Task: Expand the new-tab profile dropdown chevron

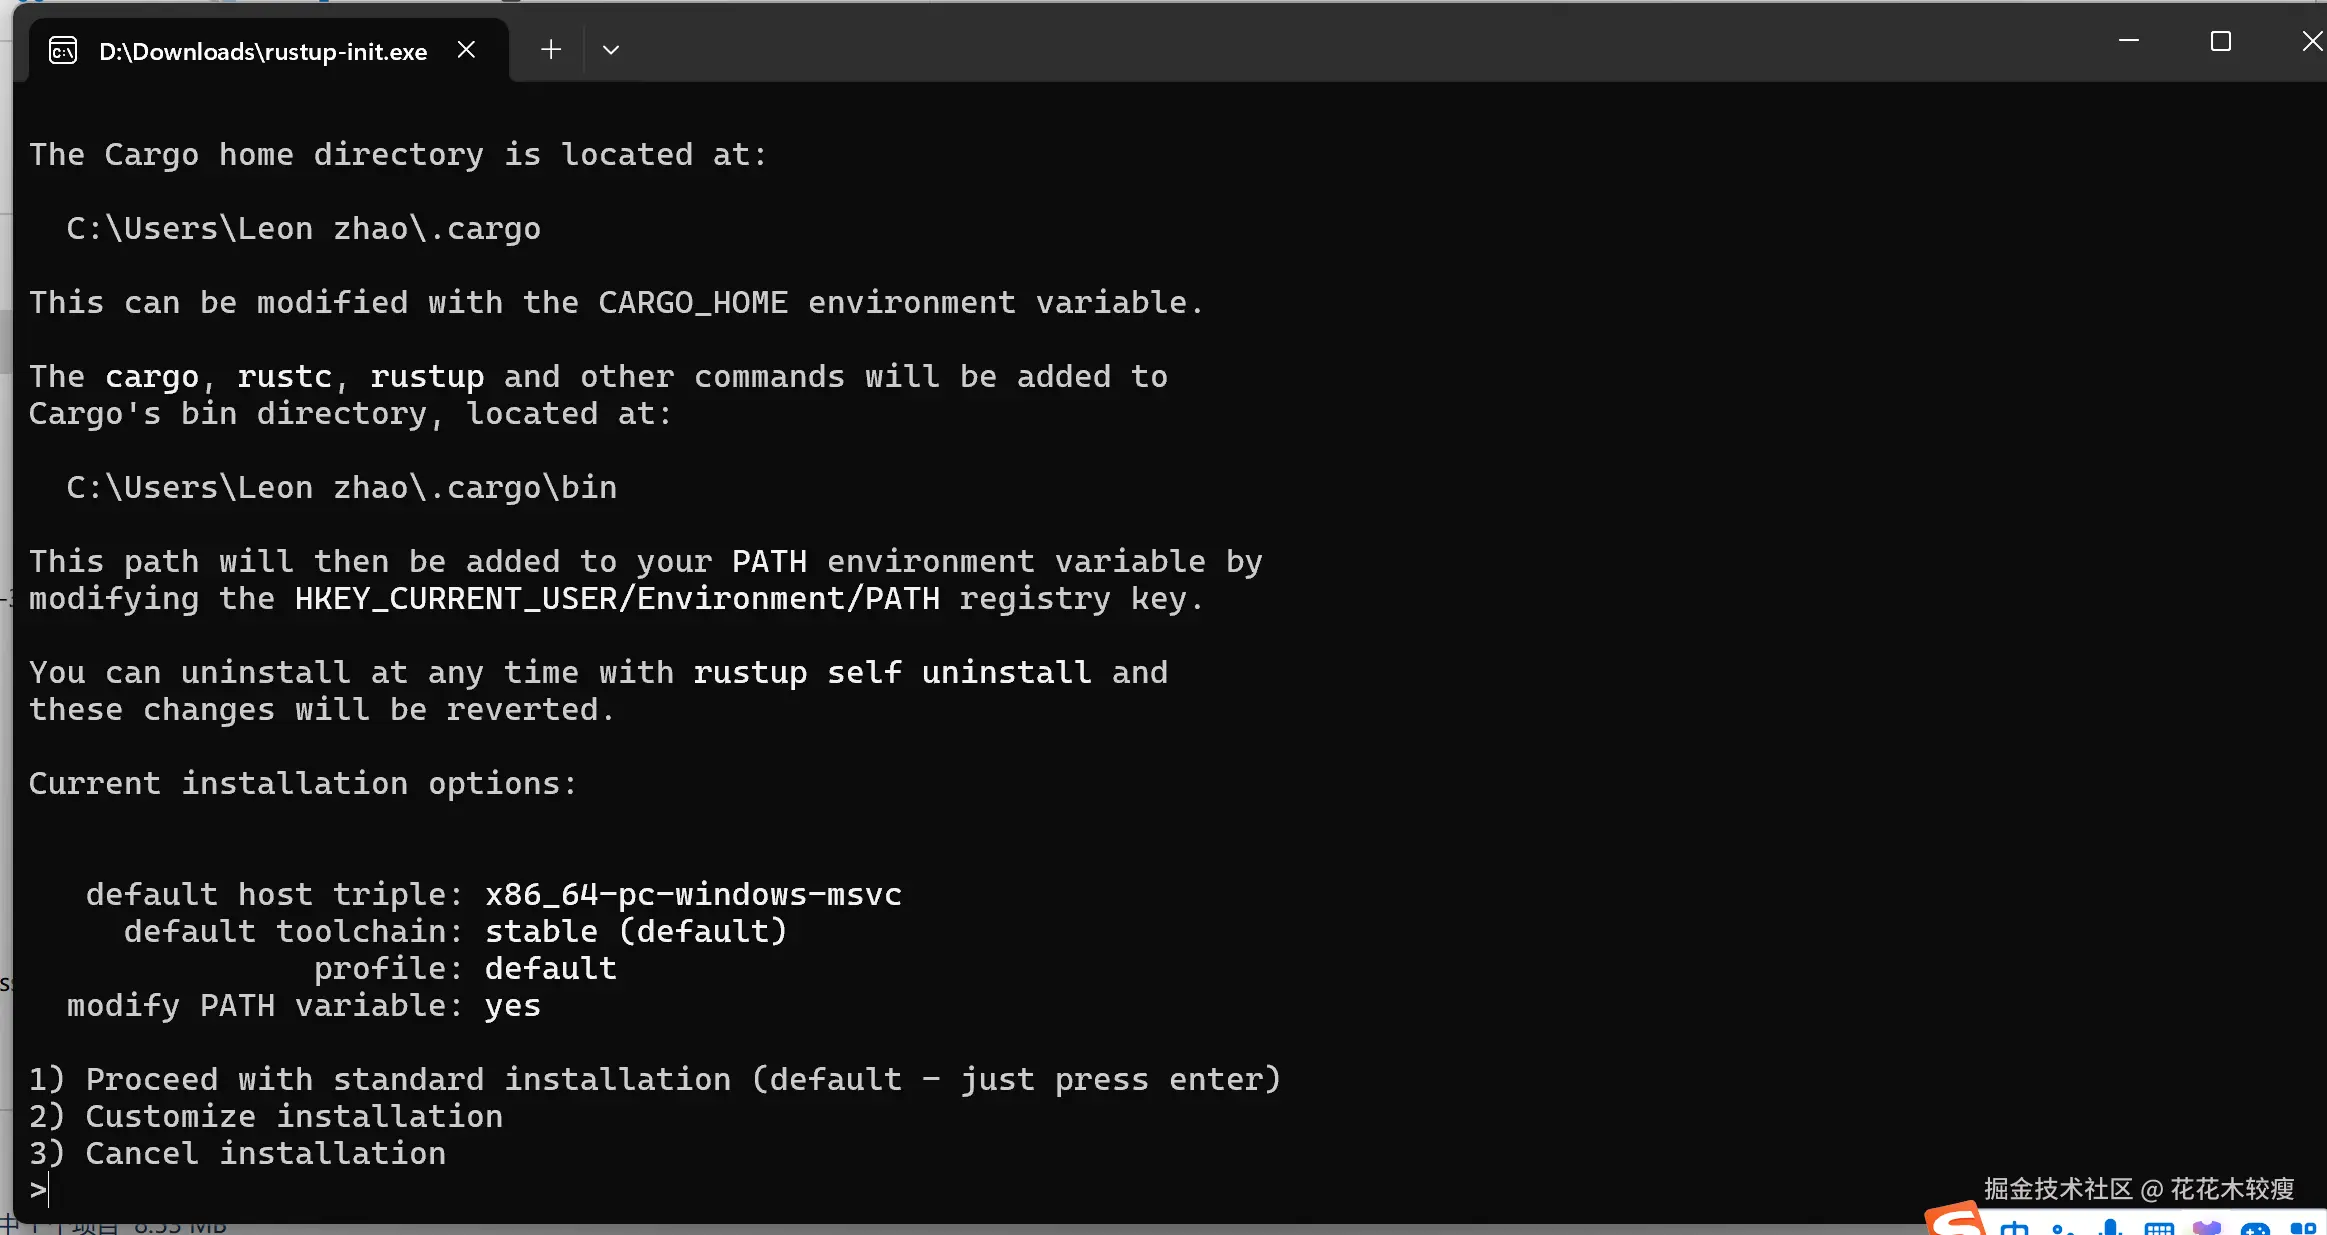Action: 611,50
